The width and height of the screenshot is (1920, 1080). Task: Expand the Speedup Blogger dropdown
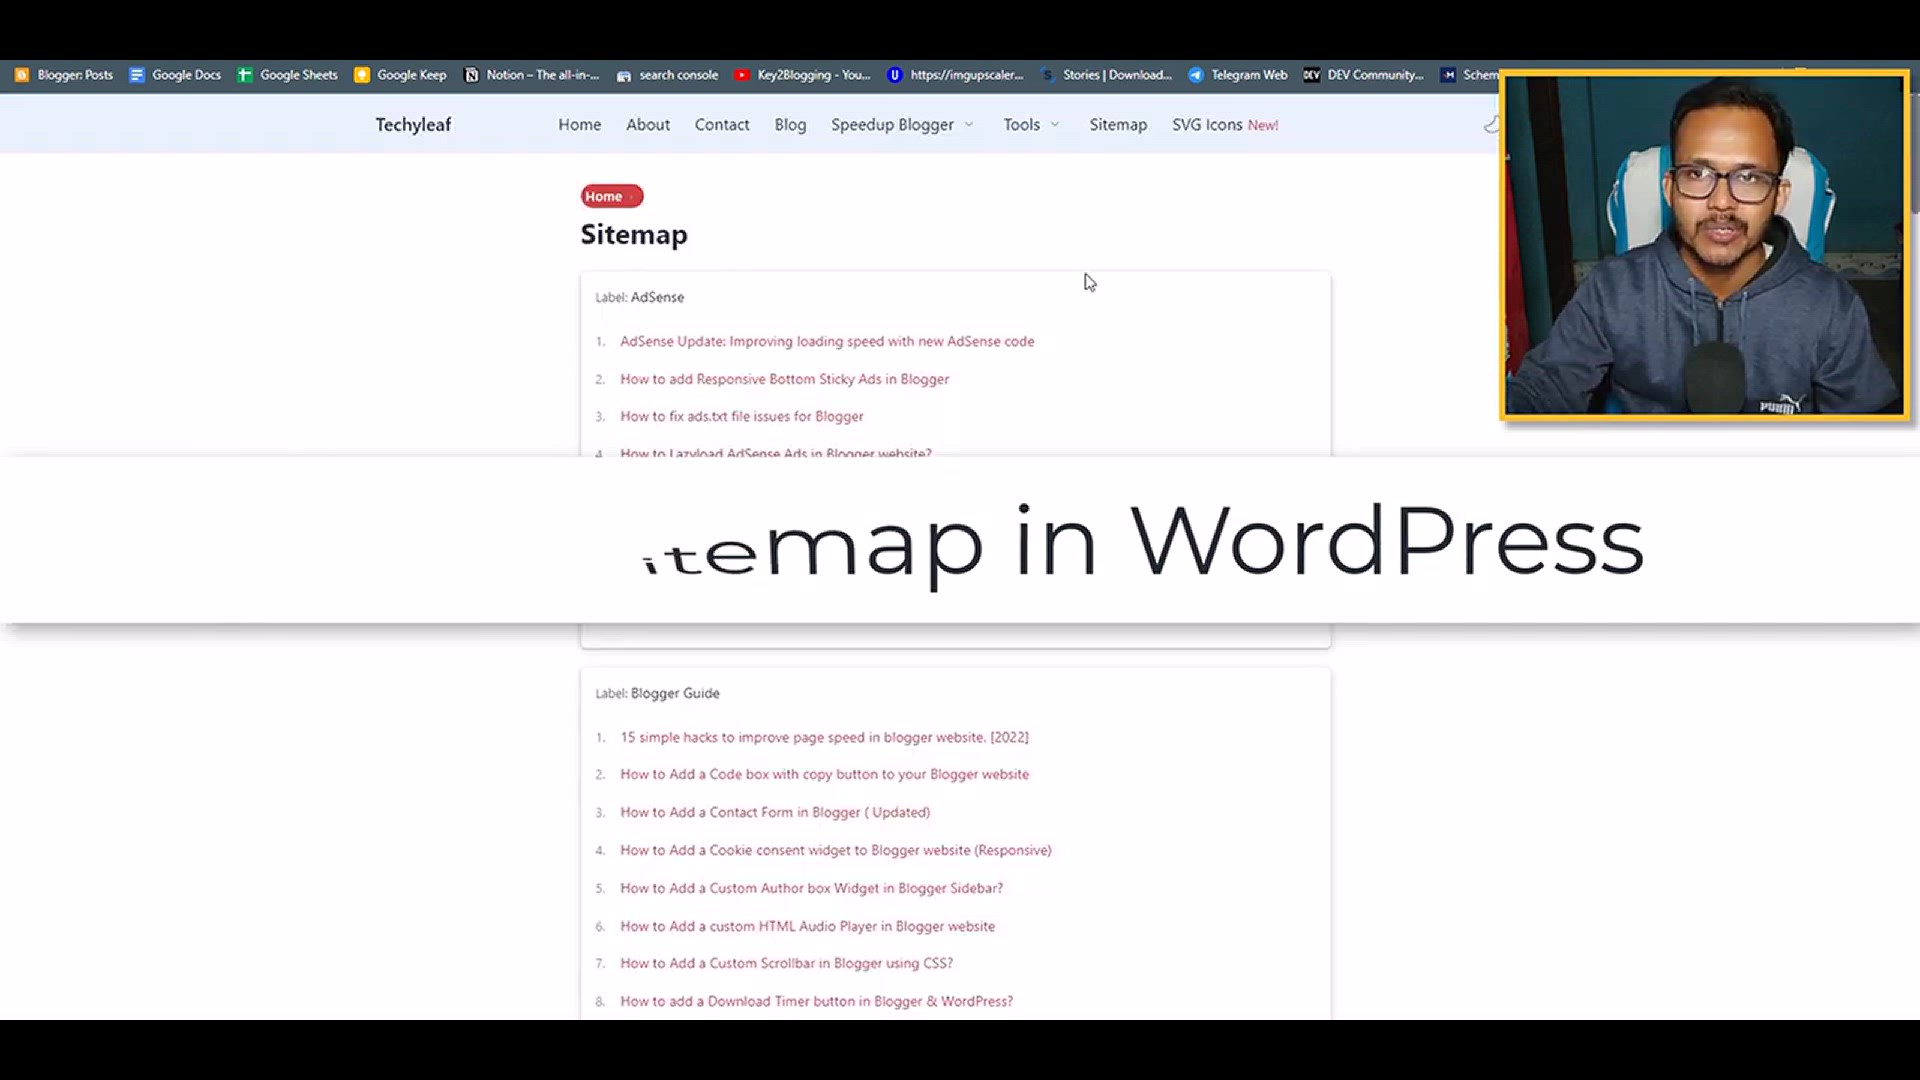coord(902,125)
